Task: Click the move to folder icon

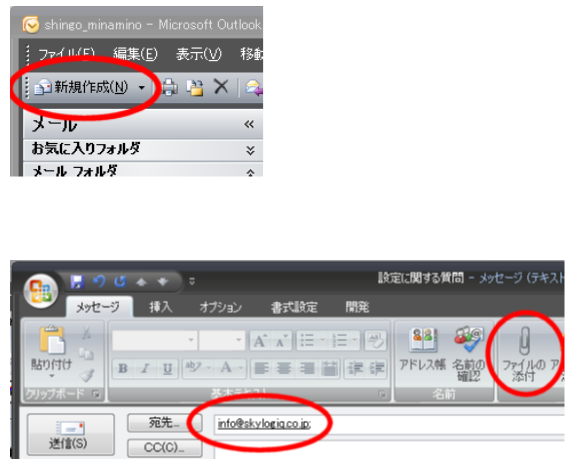Action: (195, 88)
